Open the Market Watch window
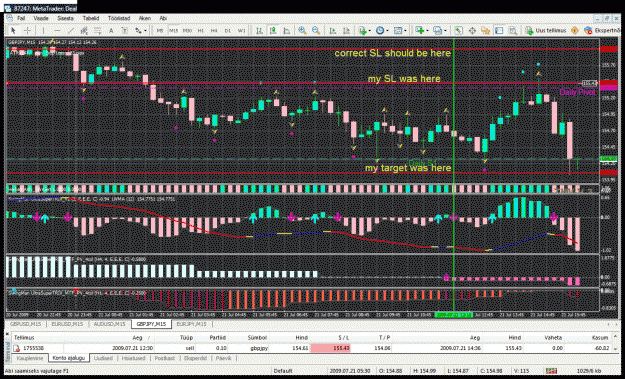The image size is (625, 379). tap(459, 31)
